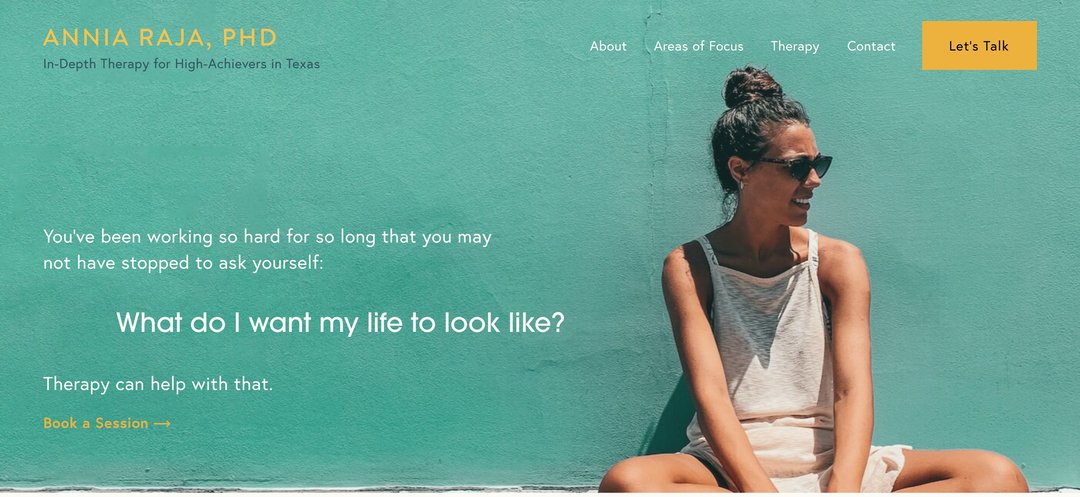Screen dimensions: 1080x497
Task: Click the word PHD in the site title
Action: [x=249, y=37]
